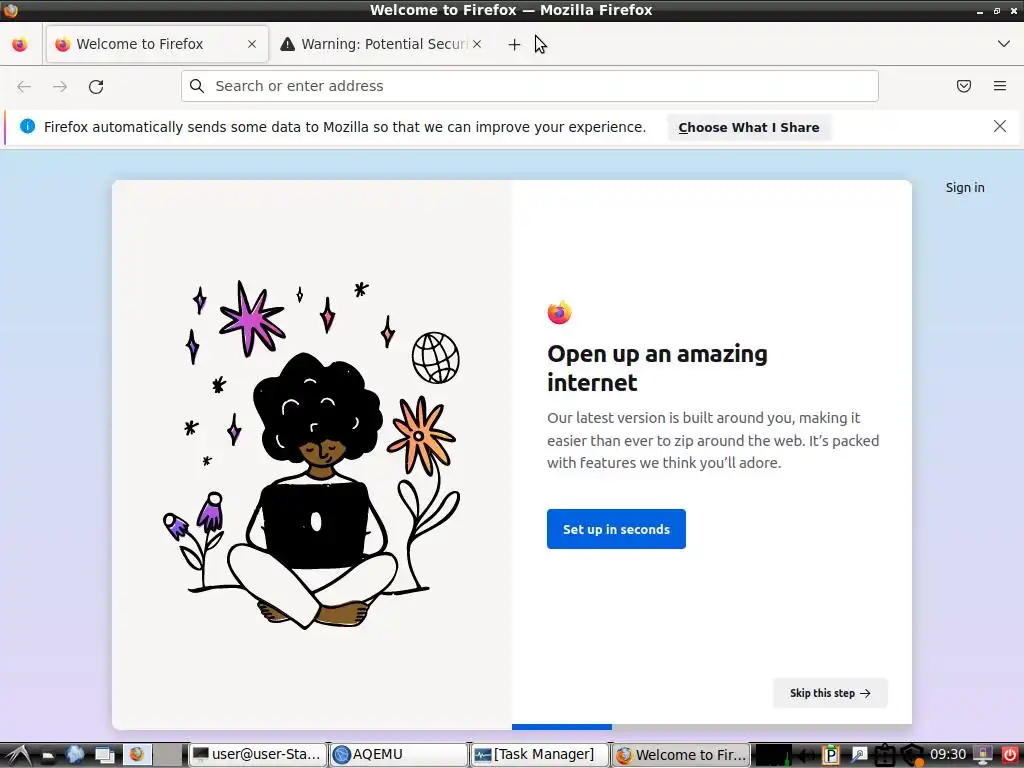Go back one page
The width and height of the screenshot is (1024, 768).
[24, 86]
